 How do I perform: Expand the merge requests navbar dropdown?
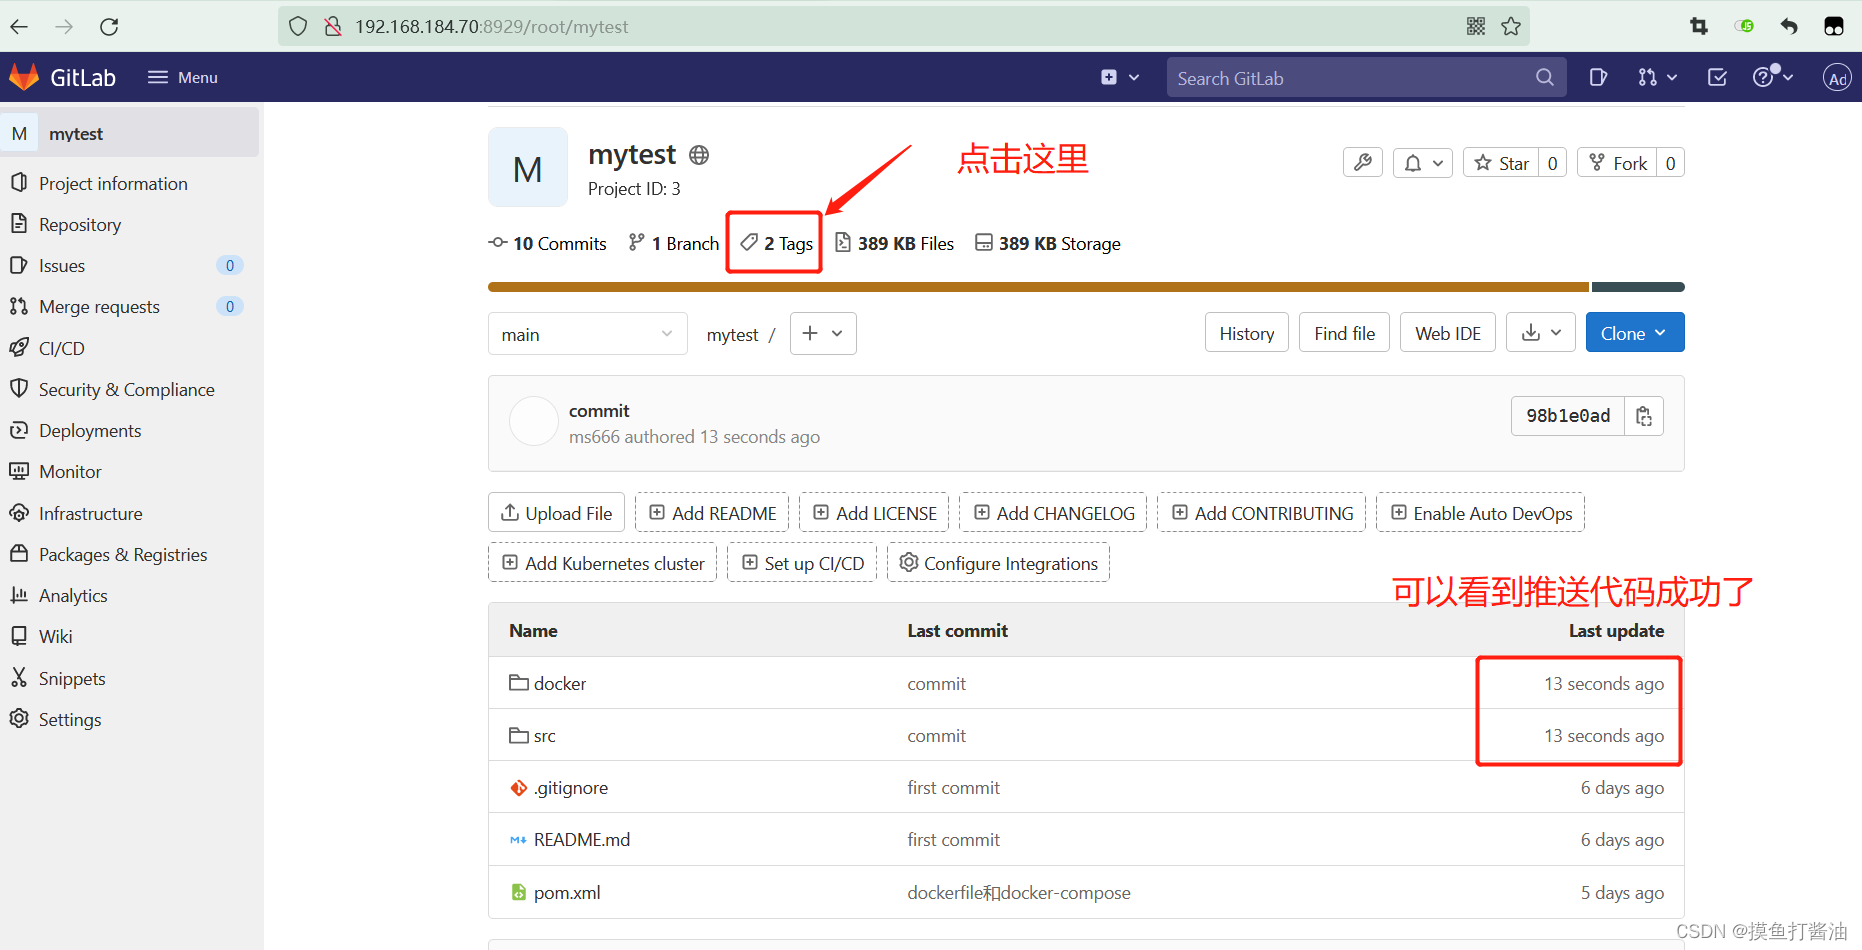click(x=1657, y=77)
